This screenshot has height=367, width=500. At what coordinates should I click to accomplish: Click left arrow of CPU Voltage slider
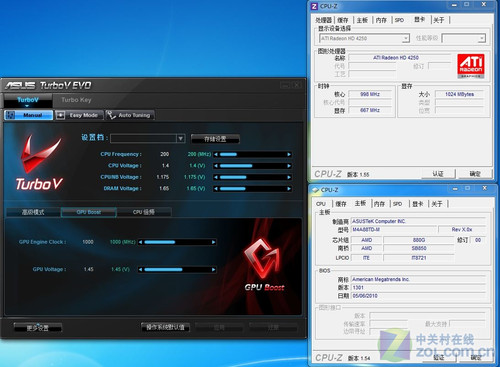(216, 166)
